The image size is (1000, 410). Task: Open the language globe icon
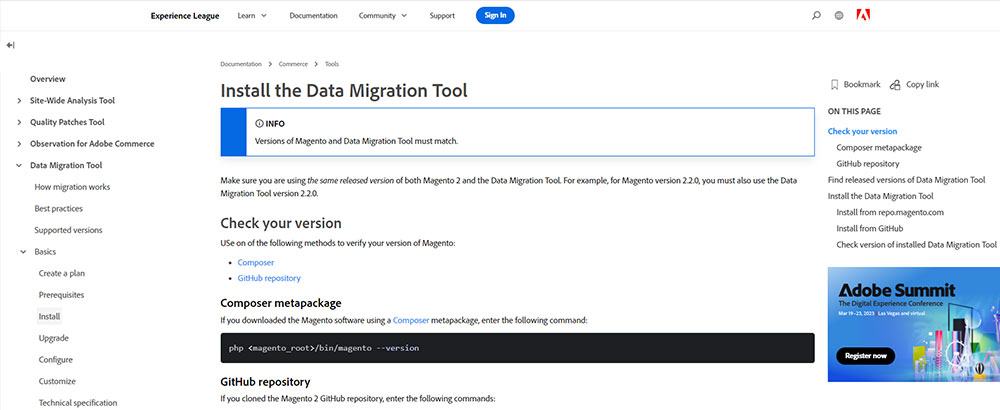coord(839,16)
